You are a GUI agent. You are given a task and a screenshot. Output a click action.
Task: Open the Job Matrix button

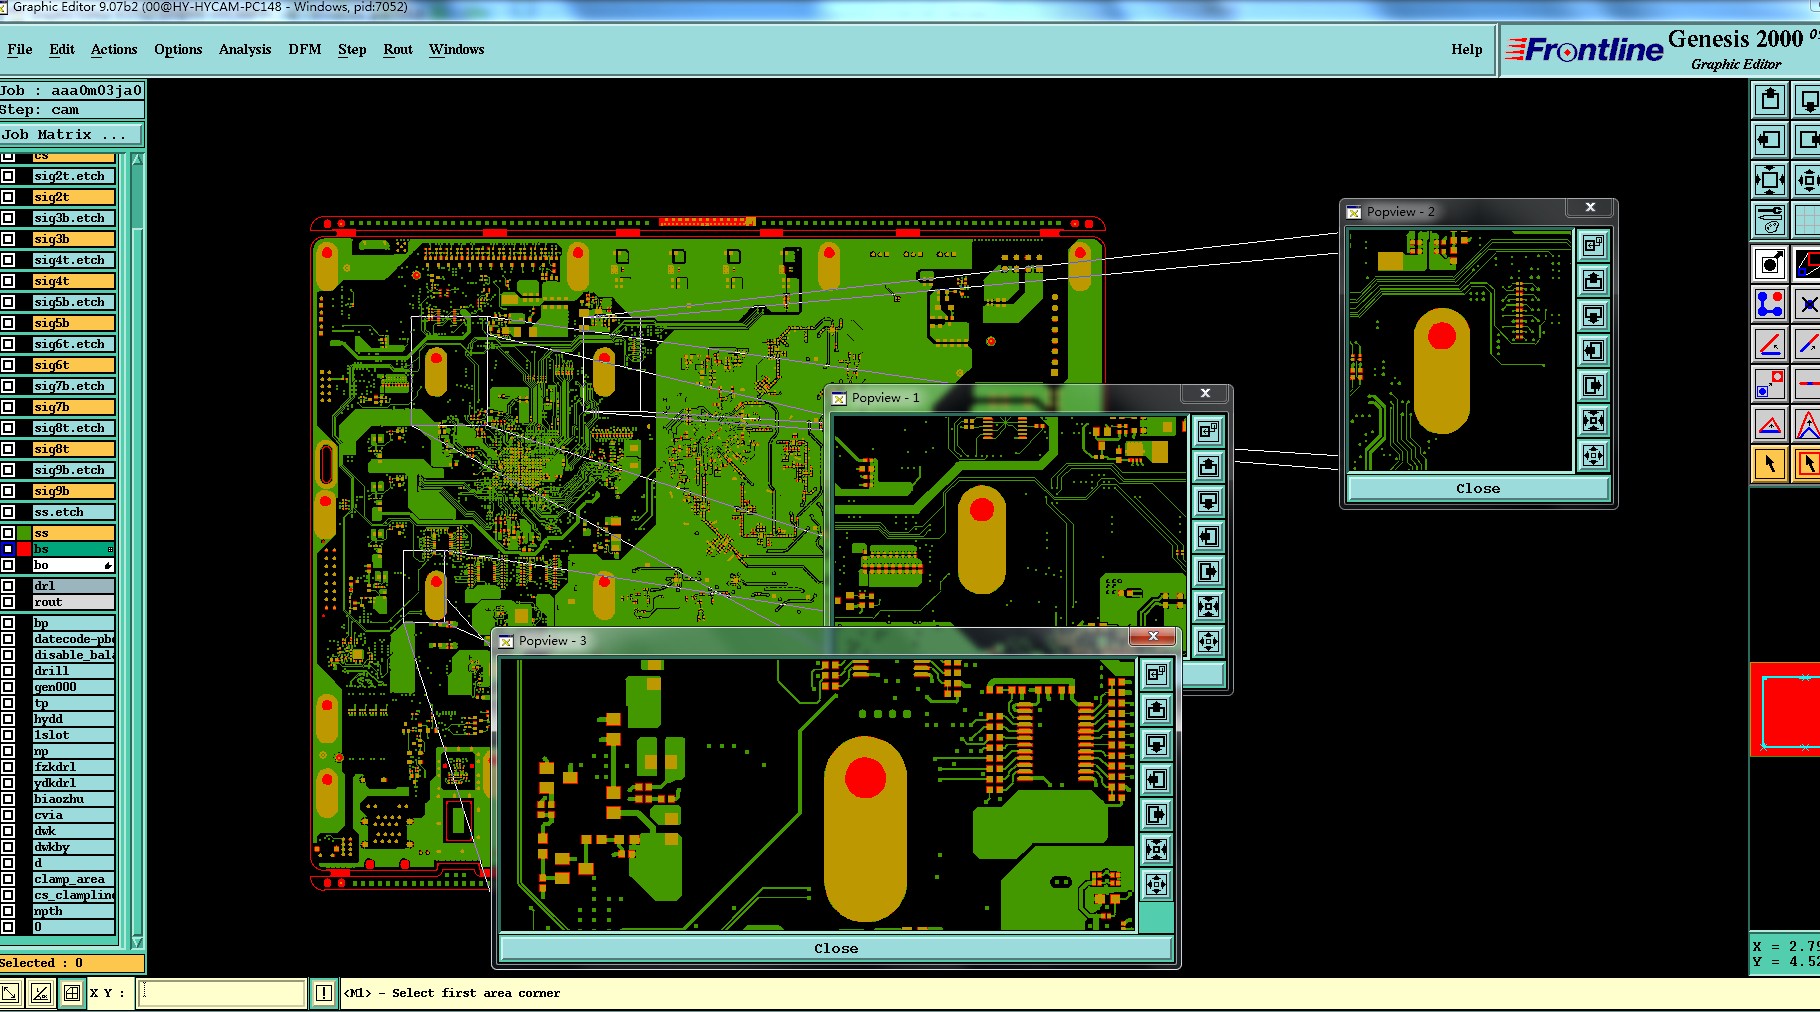coord(72,134)
